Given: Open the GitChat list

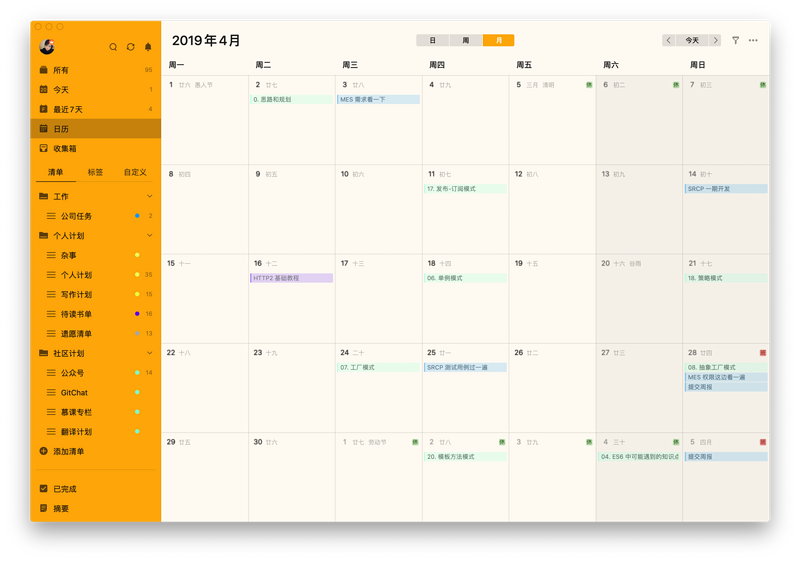Looking at the screenshot, I should click(x=95, y=393).
